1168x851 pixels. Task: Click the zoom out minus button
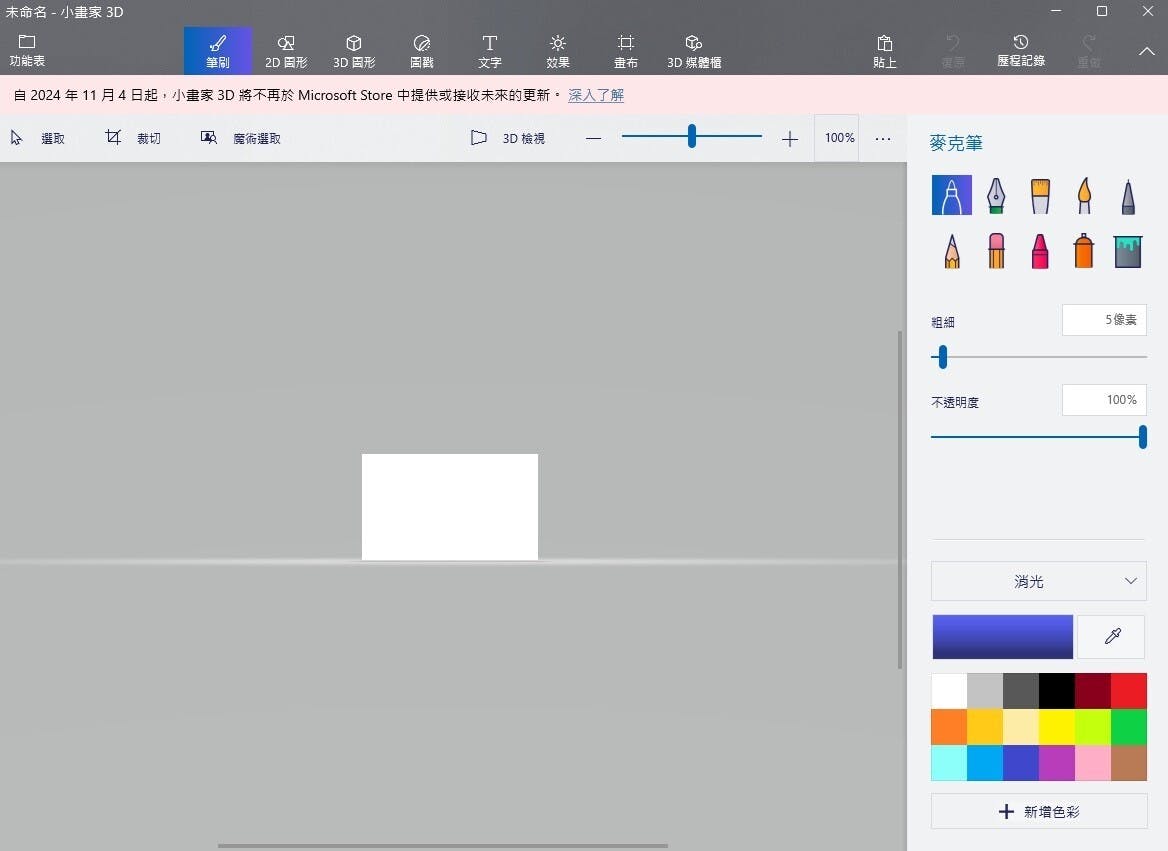[x=593, y=139]
